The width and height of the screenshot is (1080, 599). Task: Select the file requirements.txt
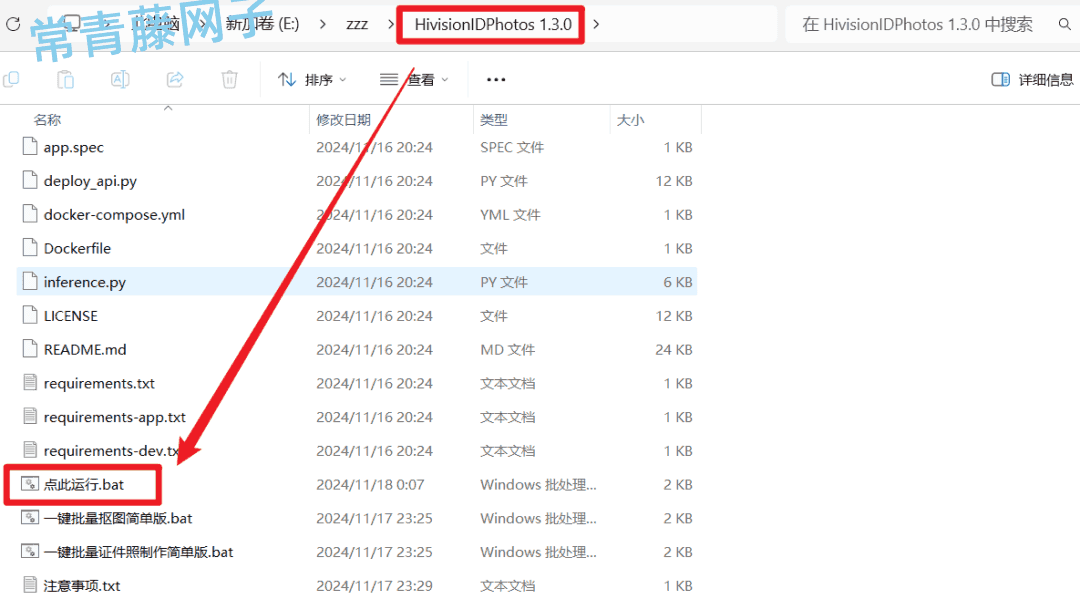pyautogui.click(x=99, y=383)
